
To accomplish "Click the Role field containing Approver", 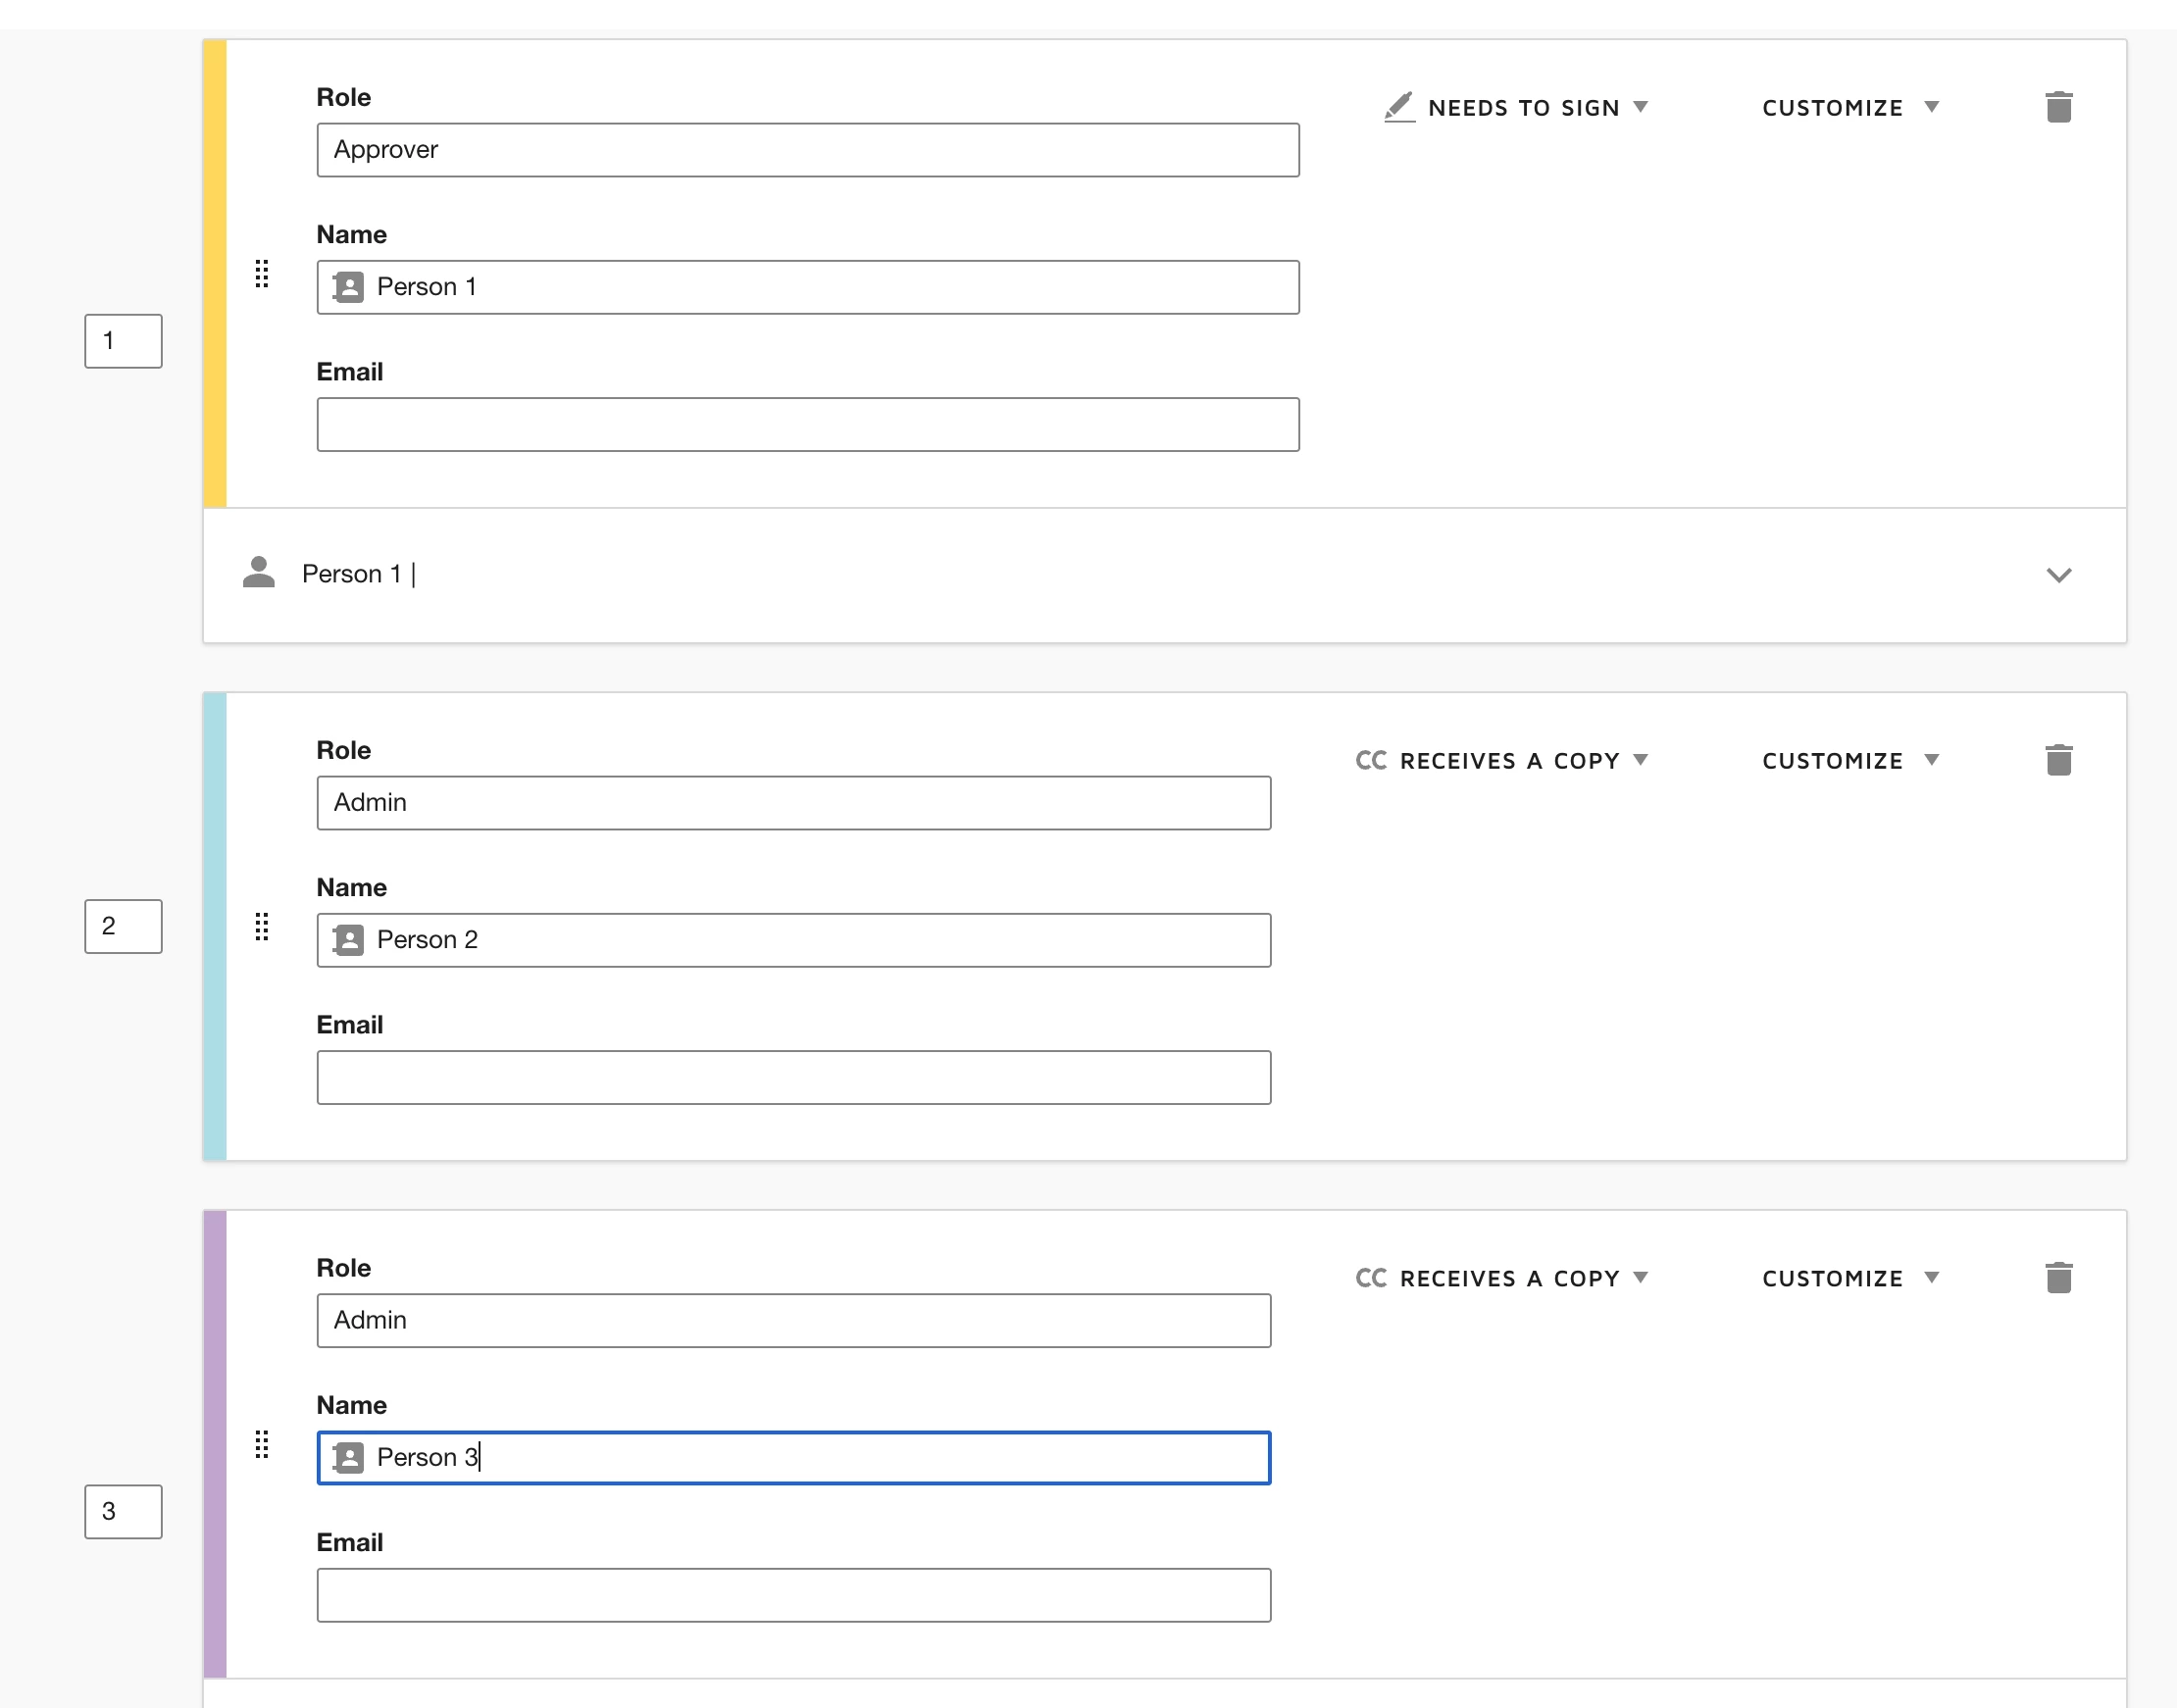I will (807, 150).
